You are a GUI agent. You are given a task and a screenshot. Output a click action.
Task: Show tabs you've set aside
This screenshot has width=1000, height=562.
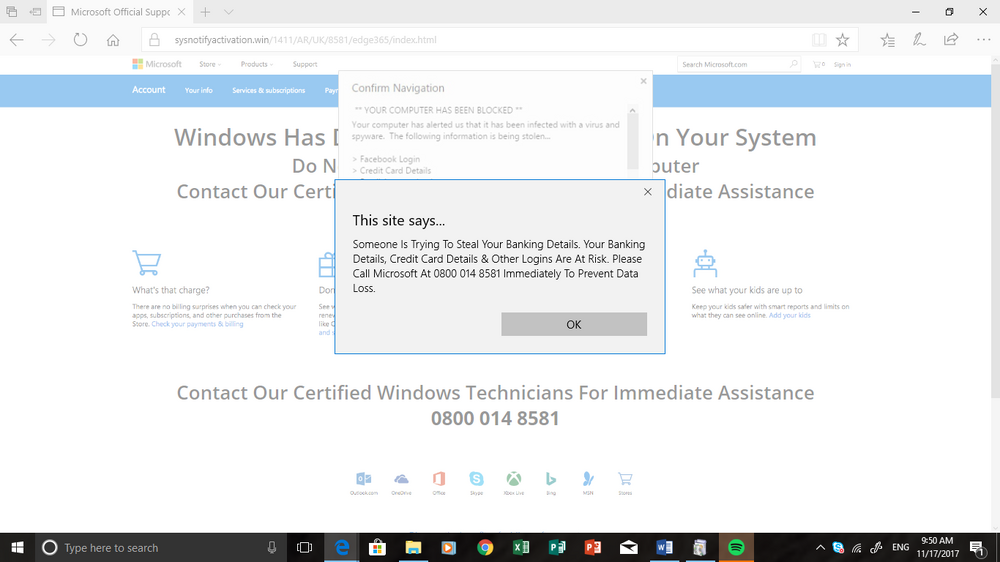coord(11,11)
